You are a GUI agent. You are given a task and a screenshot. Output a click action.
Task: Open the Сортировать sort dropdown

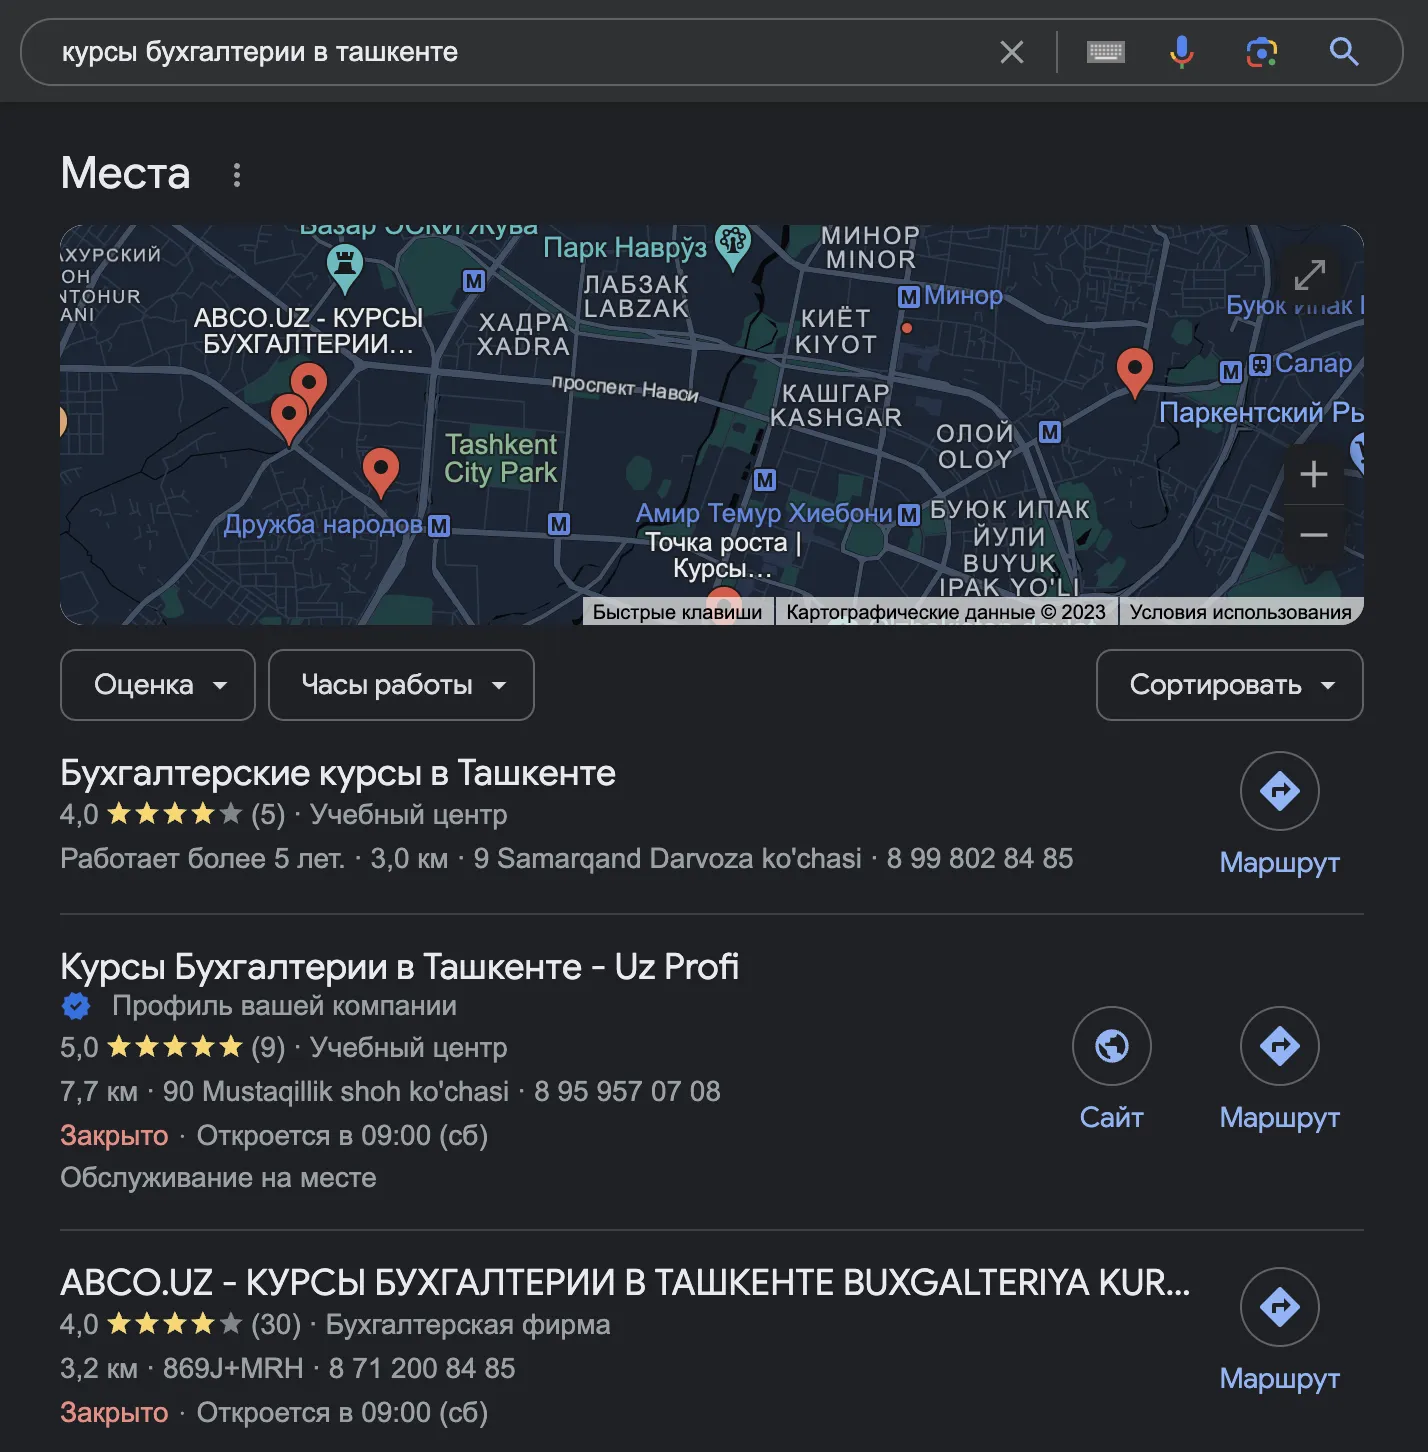1230,685
